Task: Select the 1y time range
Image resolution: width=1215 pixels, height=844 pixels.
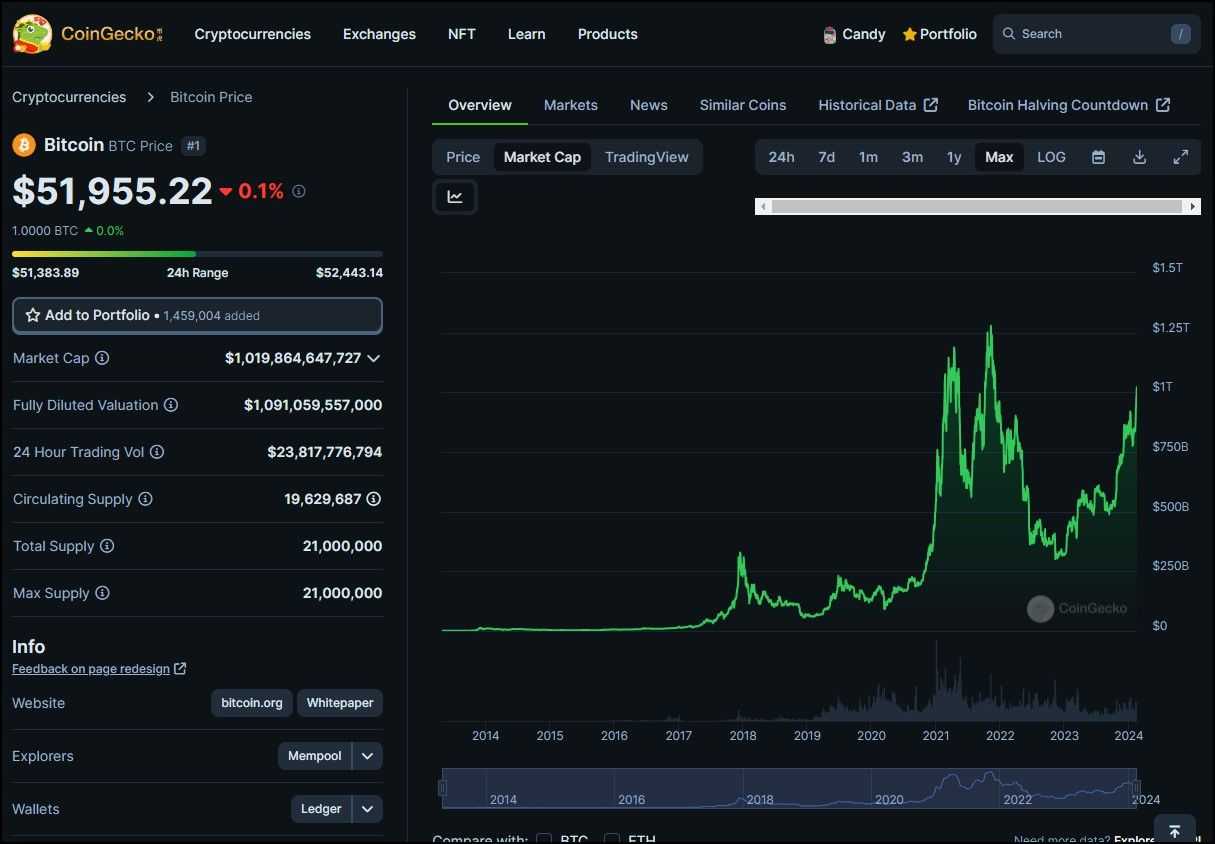Action: point(954,157)
